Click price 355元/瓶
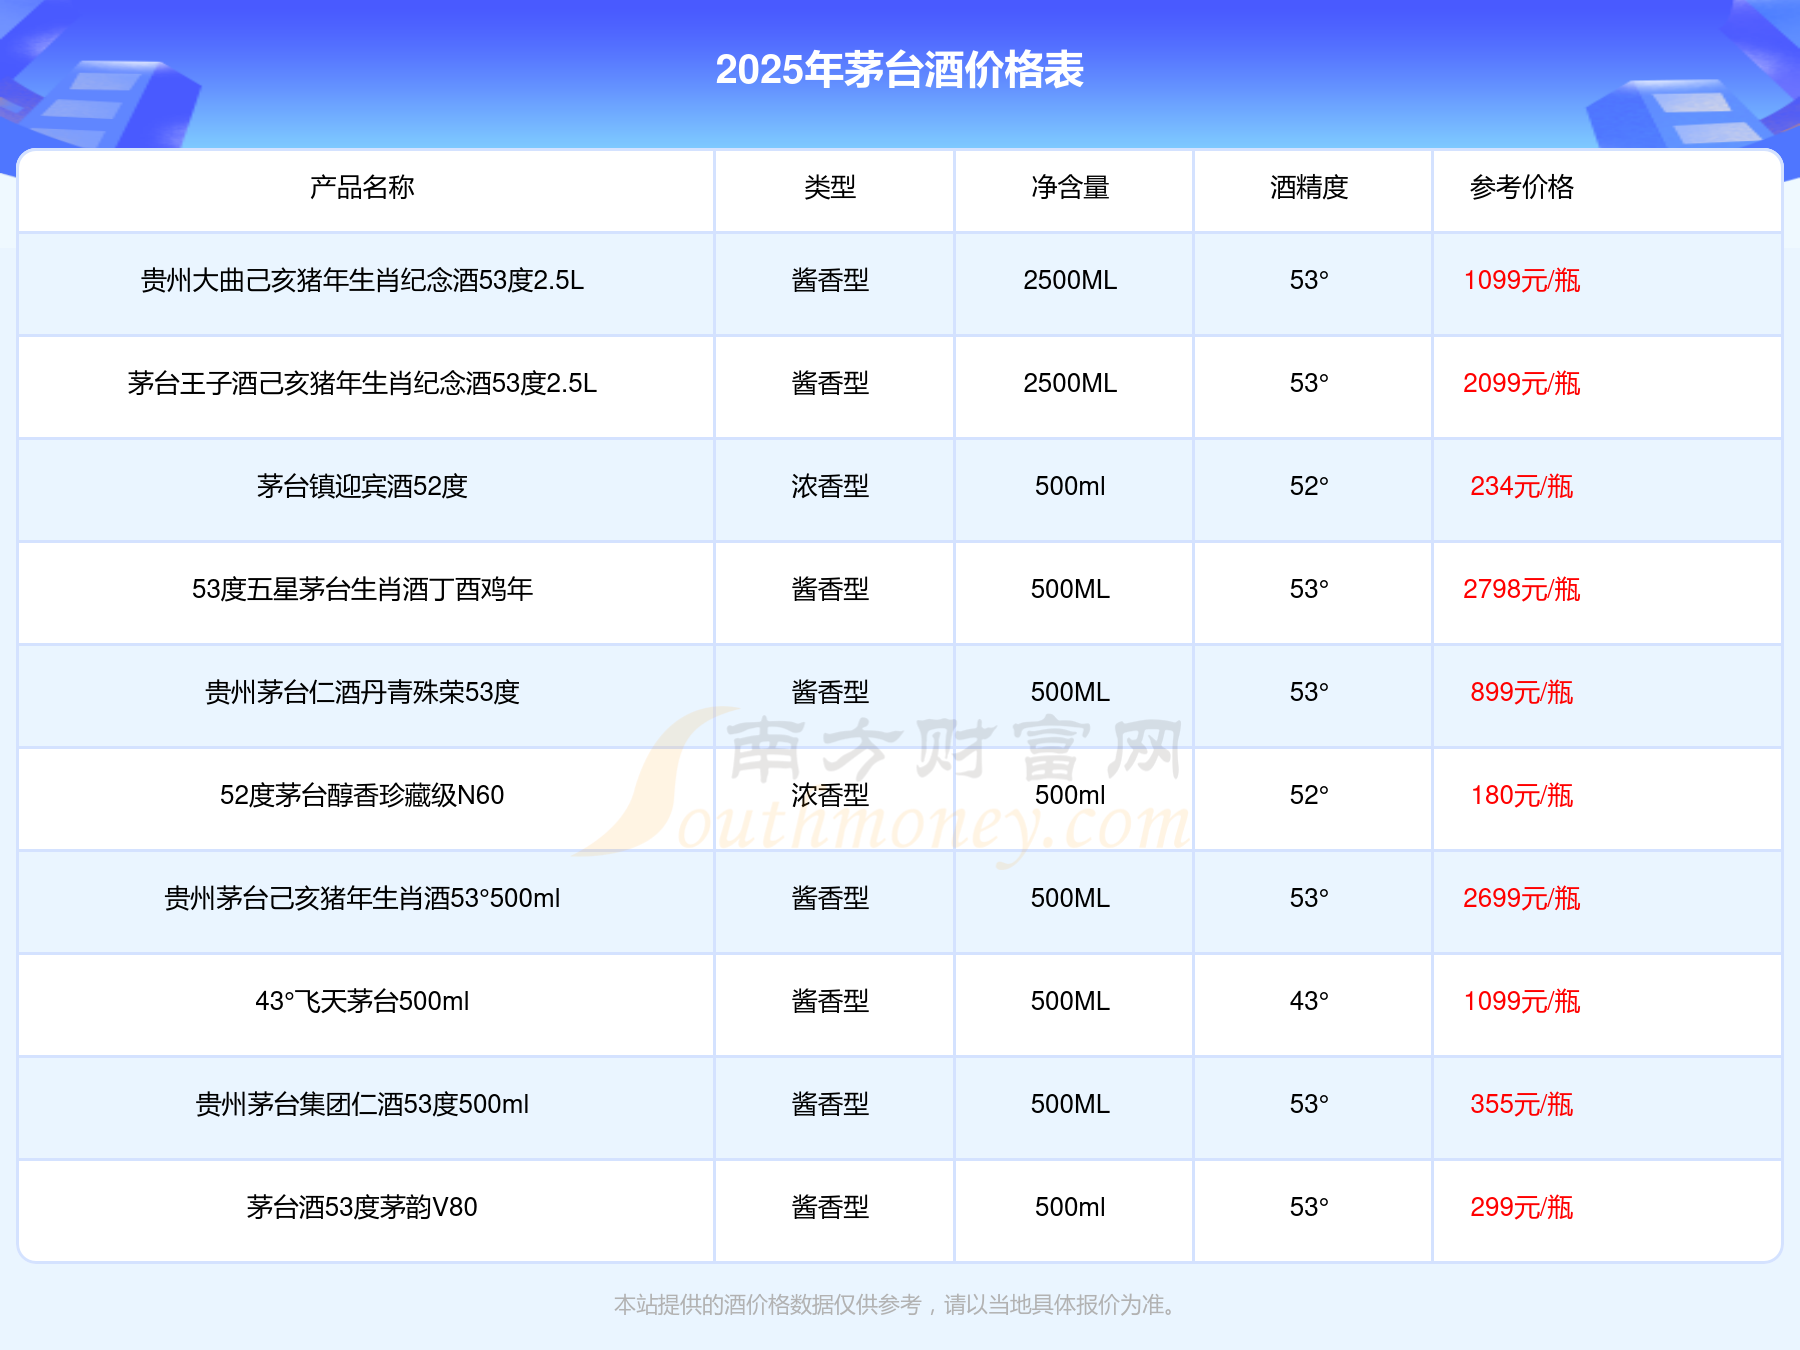 pyautogui.click(x=1522, y=1104)
